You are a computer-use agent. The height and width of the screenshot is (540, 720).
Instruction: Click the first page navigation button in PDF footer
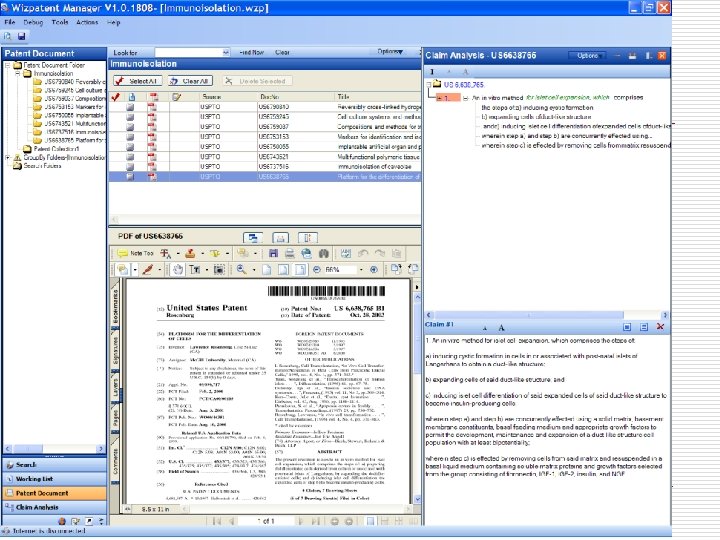coord(217,521)
